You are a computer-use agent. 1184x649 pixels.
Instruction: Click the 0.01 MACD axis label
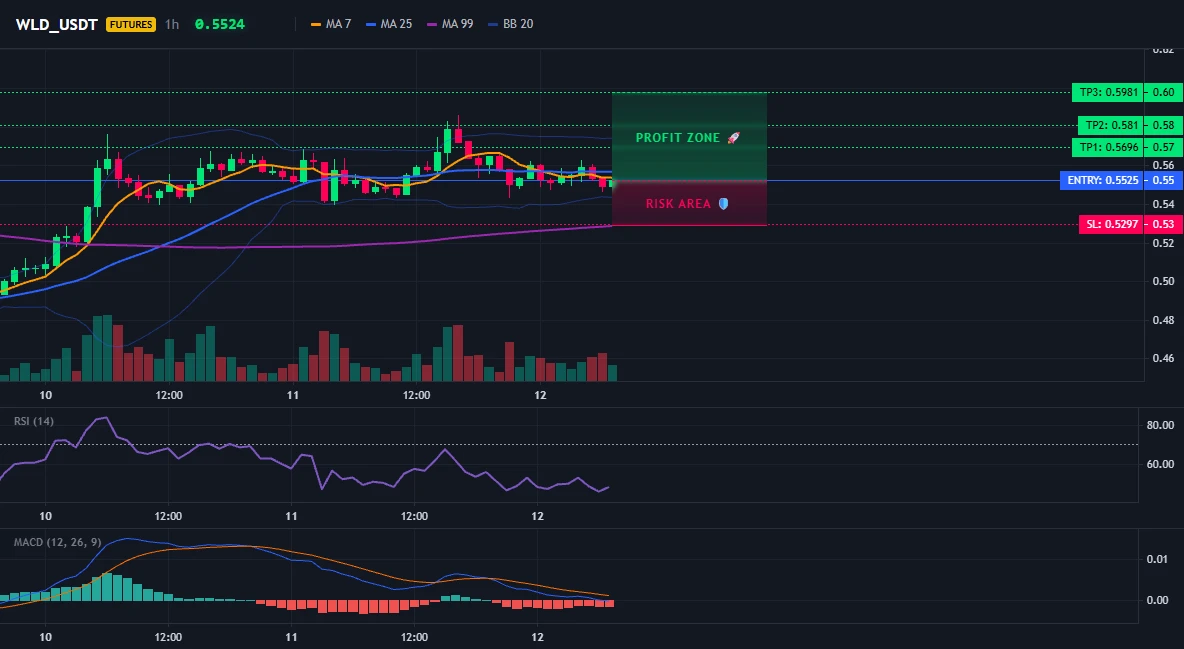click(1158, 559)
